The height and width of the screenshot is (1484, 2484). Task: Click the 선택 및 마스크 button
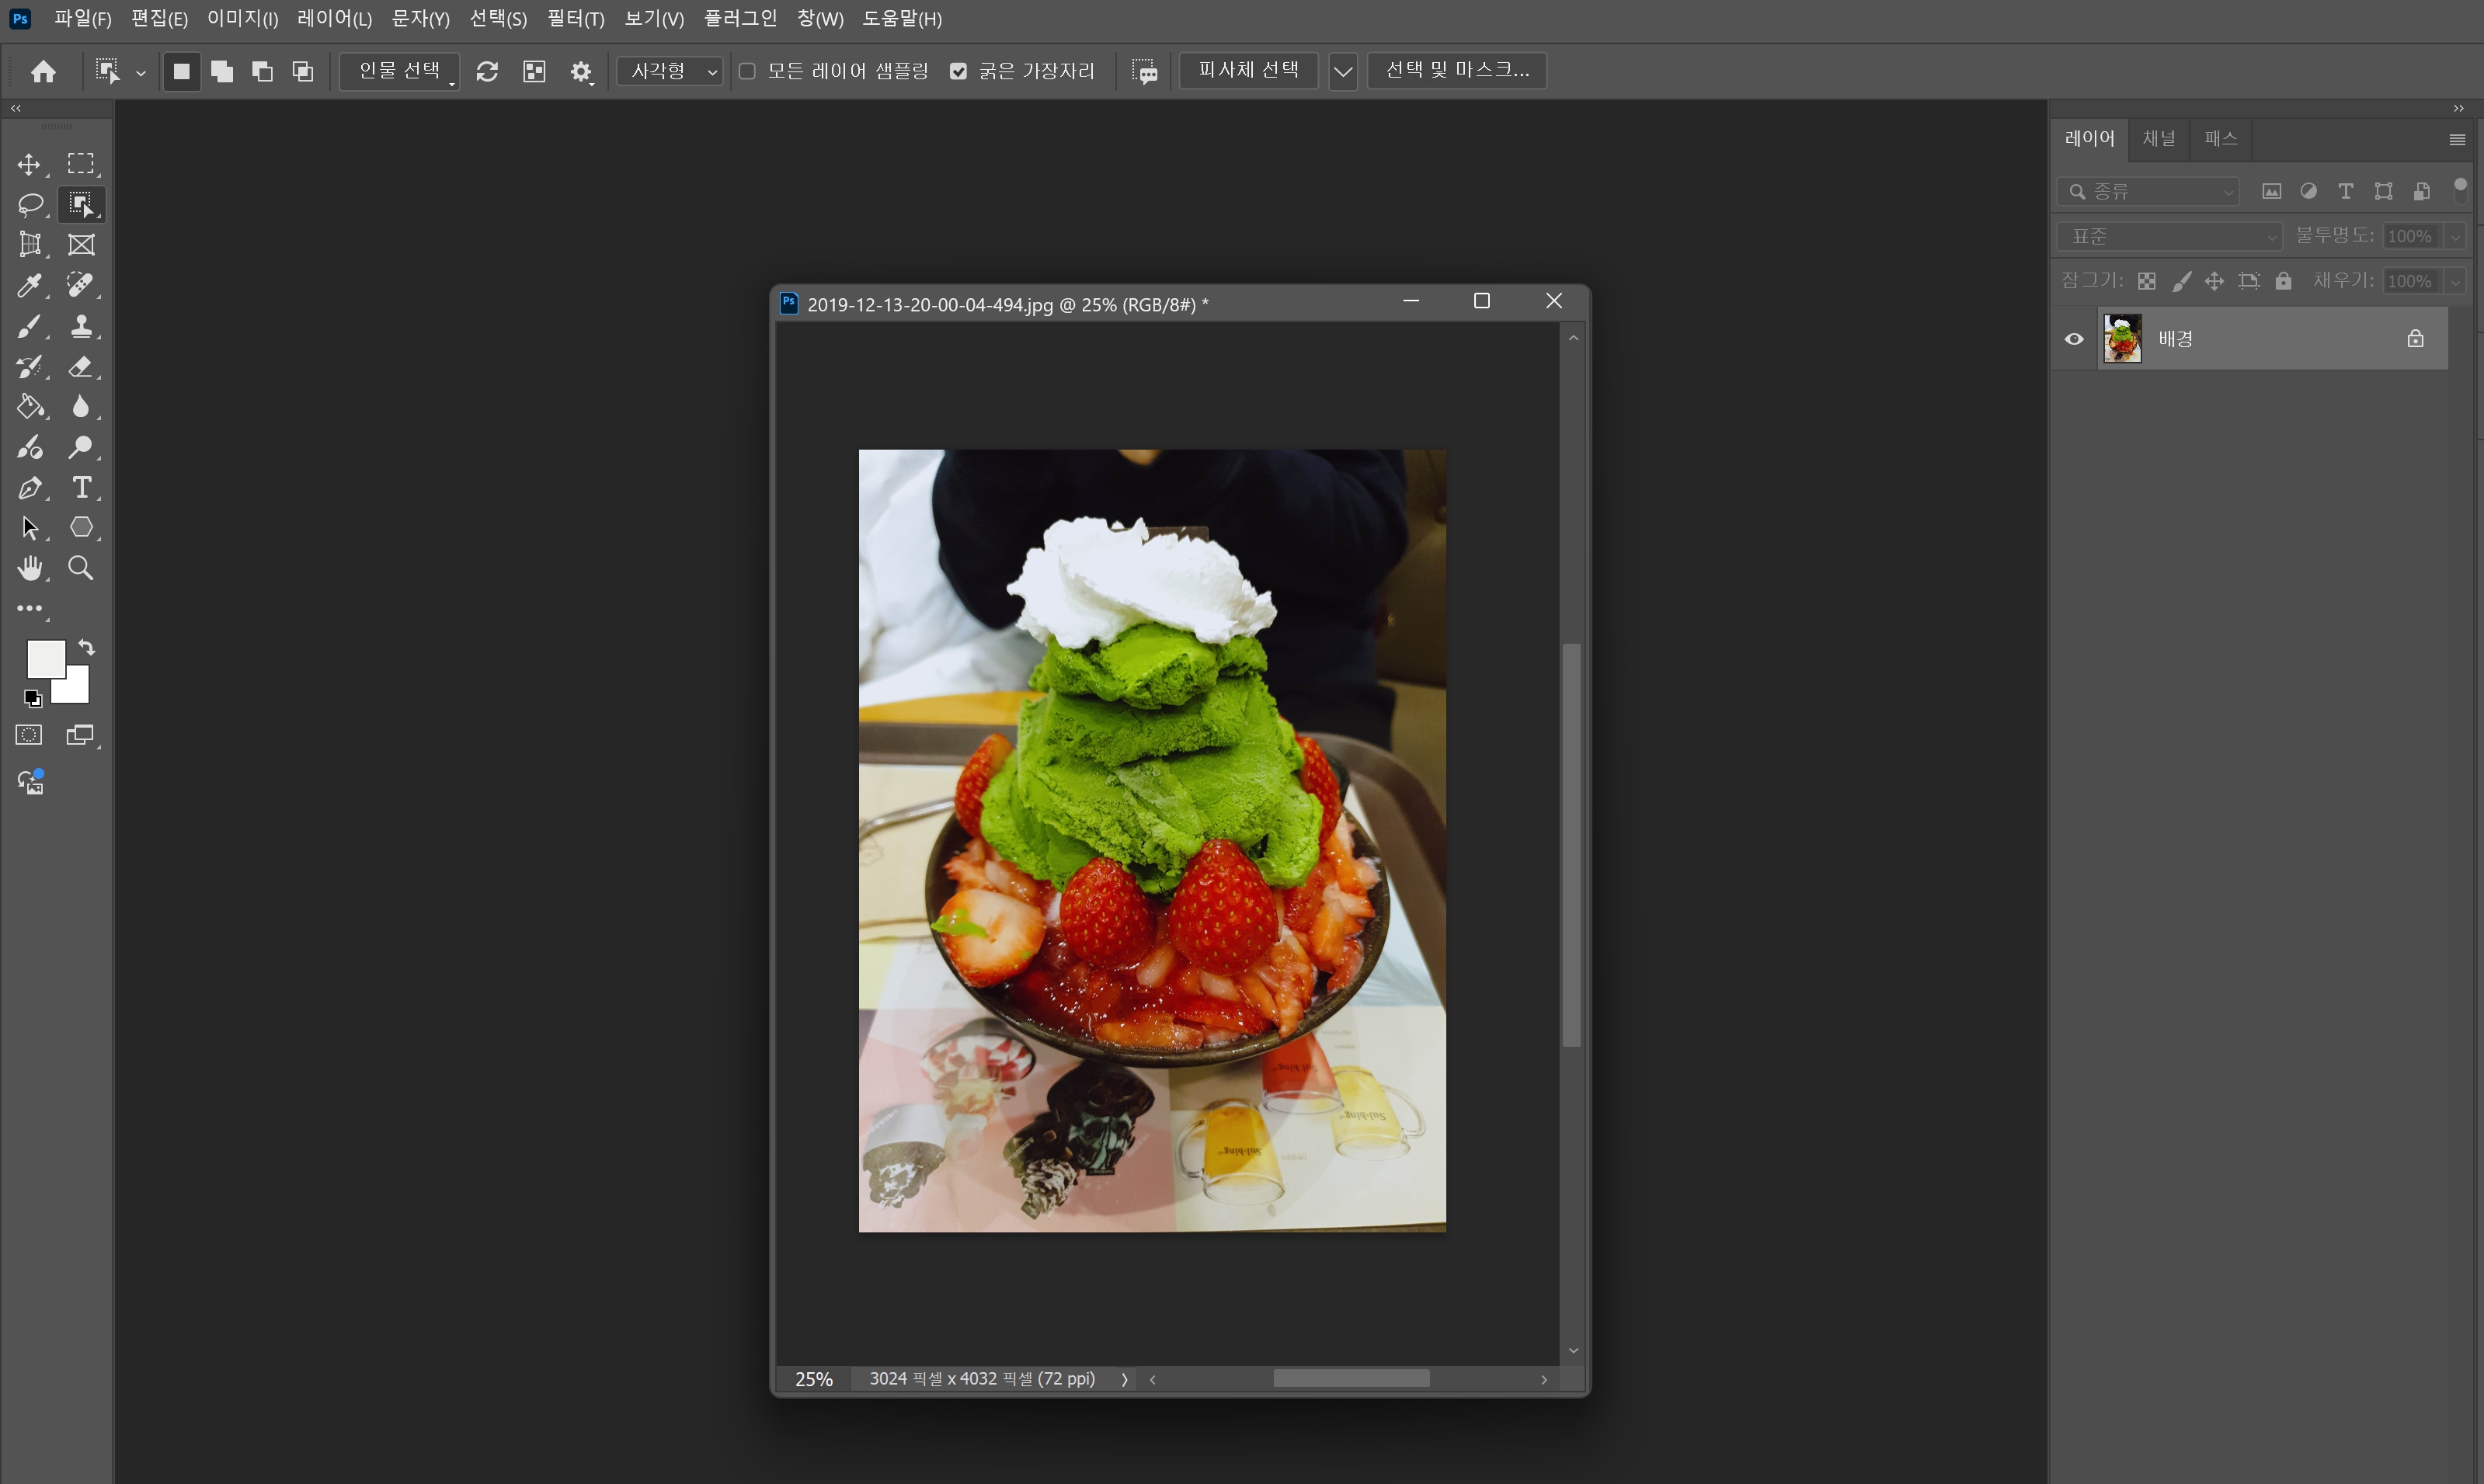[x=1456, y=70]
